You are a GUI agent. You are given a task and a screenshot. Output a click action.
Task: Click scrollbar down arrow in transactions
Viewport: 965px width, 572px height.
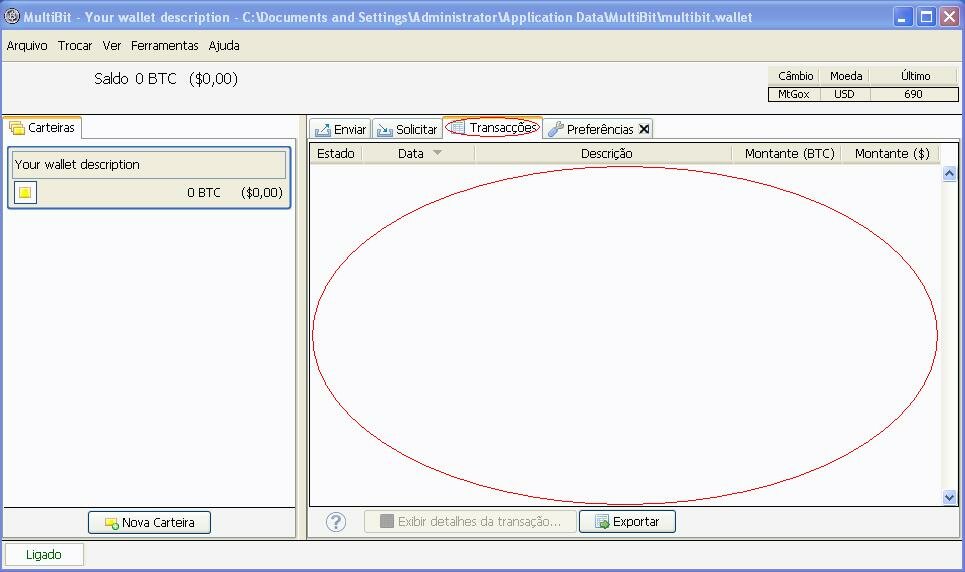click(x=949, y=497)
